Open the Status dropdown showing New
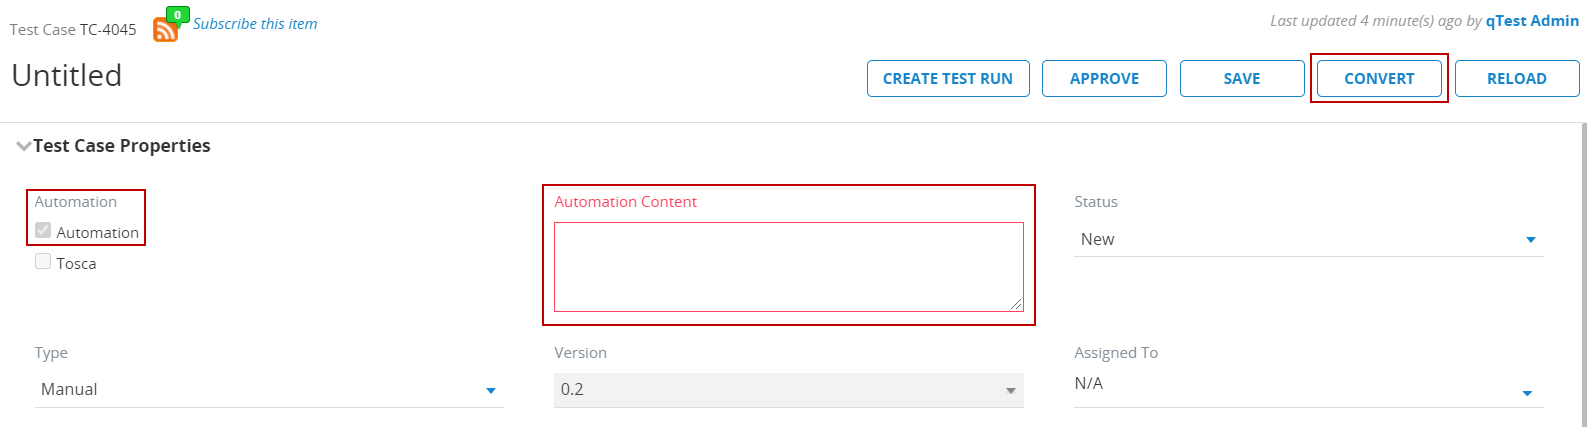Screen dimensions: 1587x427 tap(1308, 240)
